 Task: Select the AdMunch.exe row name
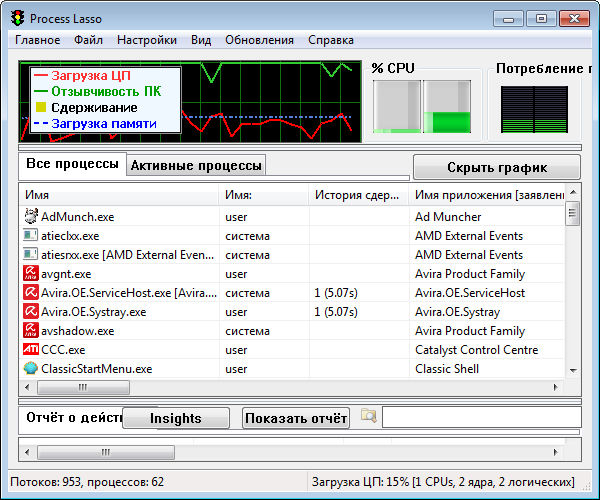click(78, 217)
